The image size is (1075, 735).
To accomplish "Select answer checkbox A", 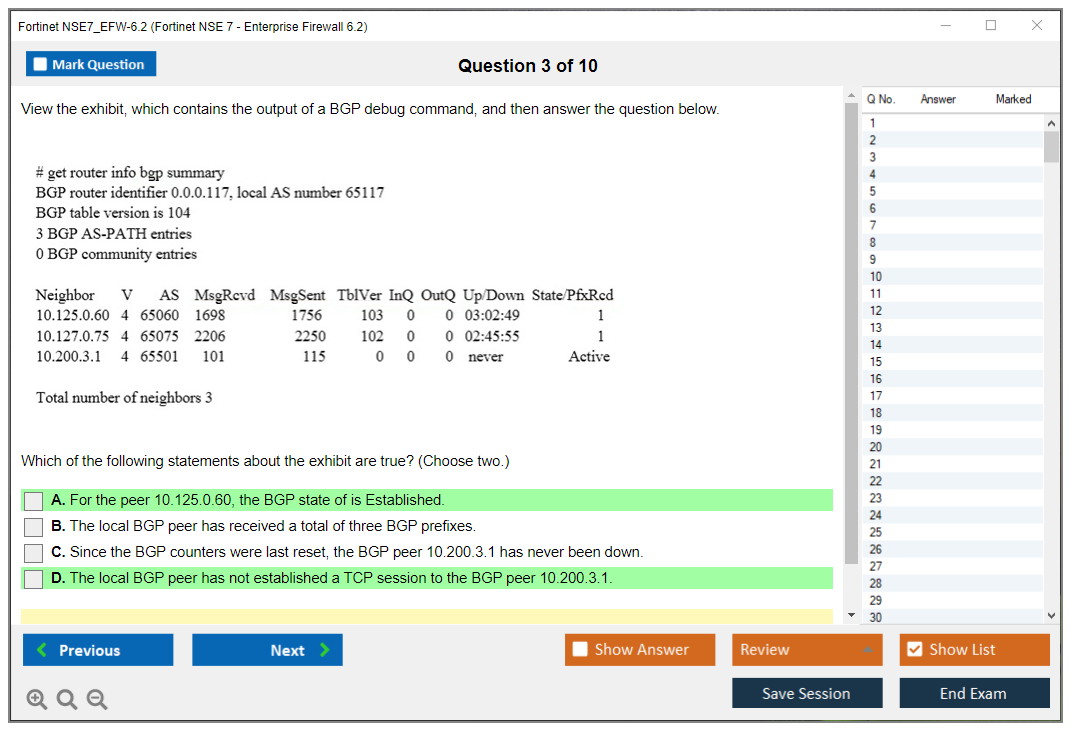I will coord(33,501).
